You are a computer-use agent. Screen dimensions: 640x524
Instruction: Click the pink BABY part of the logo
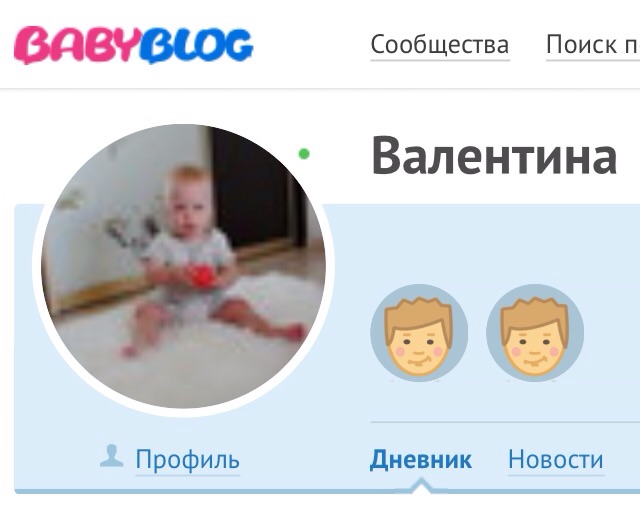pos(76,45)
